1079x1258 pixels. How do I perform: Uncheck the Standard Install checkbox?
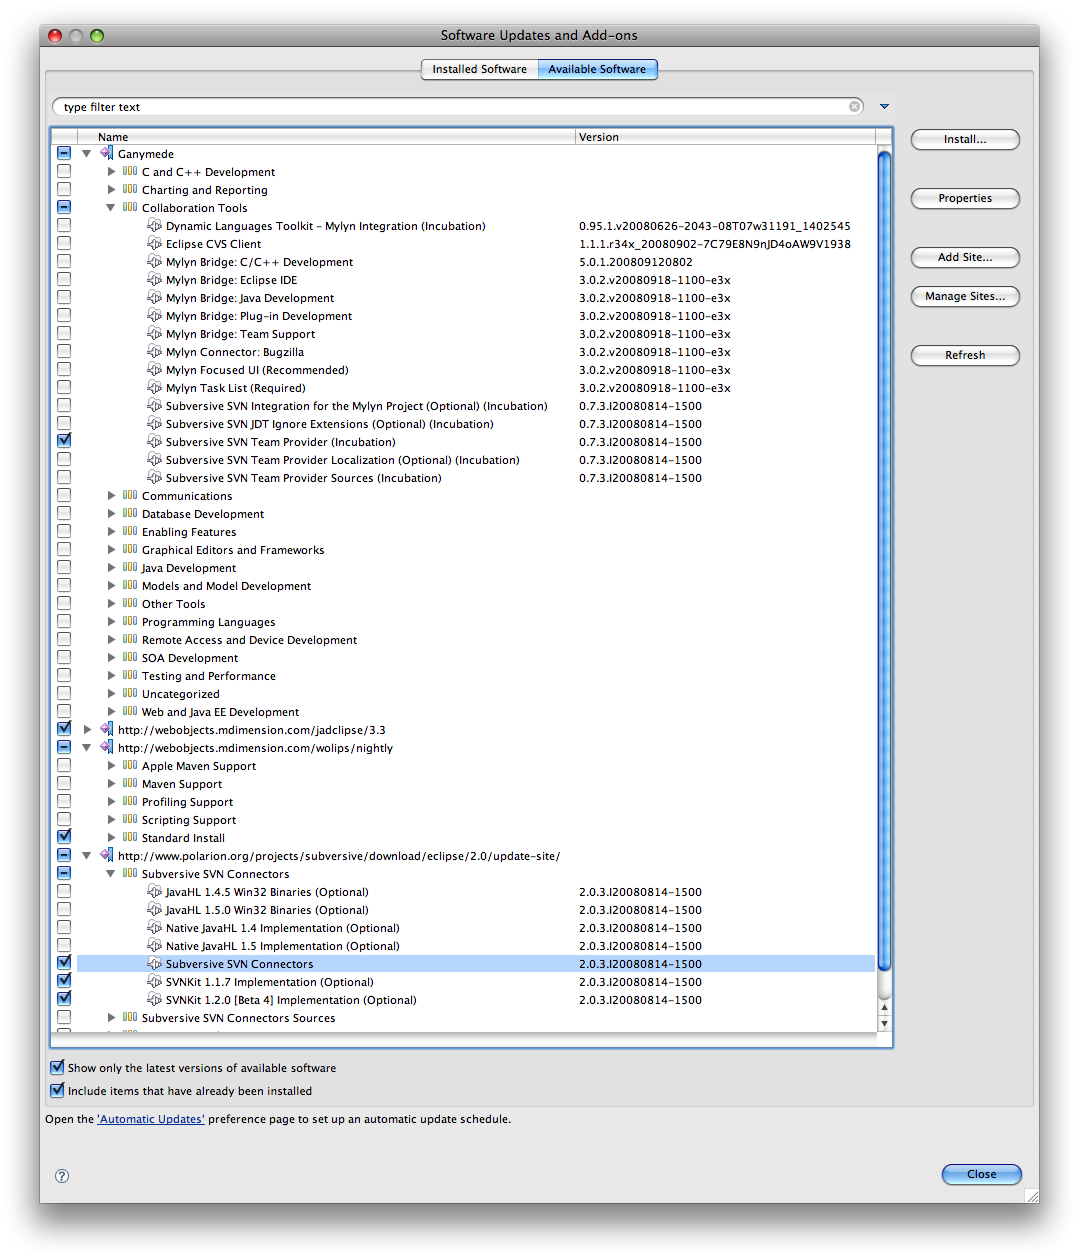(64, 838)
